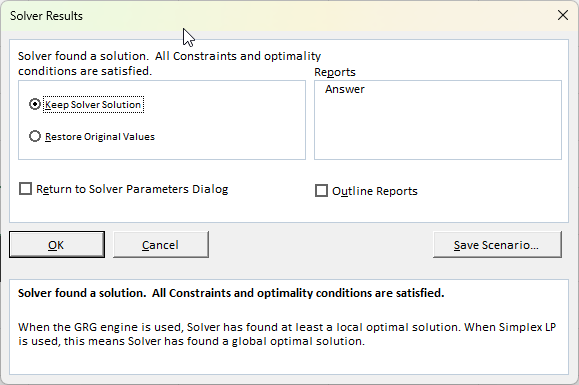Close the Solver Results dialog
The image size is (579, 385).
click(563, 15)
